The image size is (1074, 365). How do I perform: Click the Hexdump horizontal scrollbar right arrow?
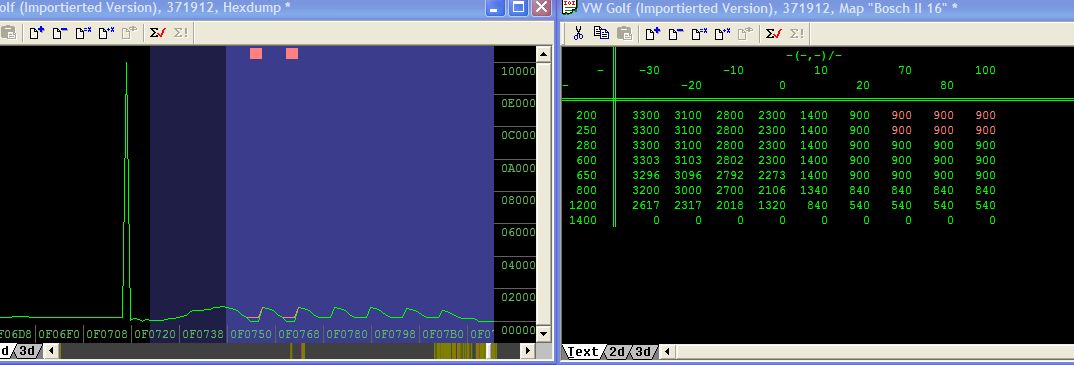tap(527, 351)
